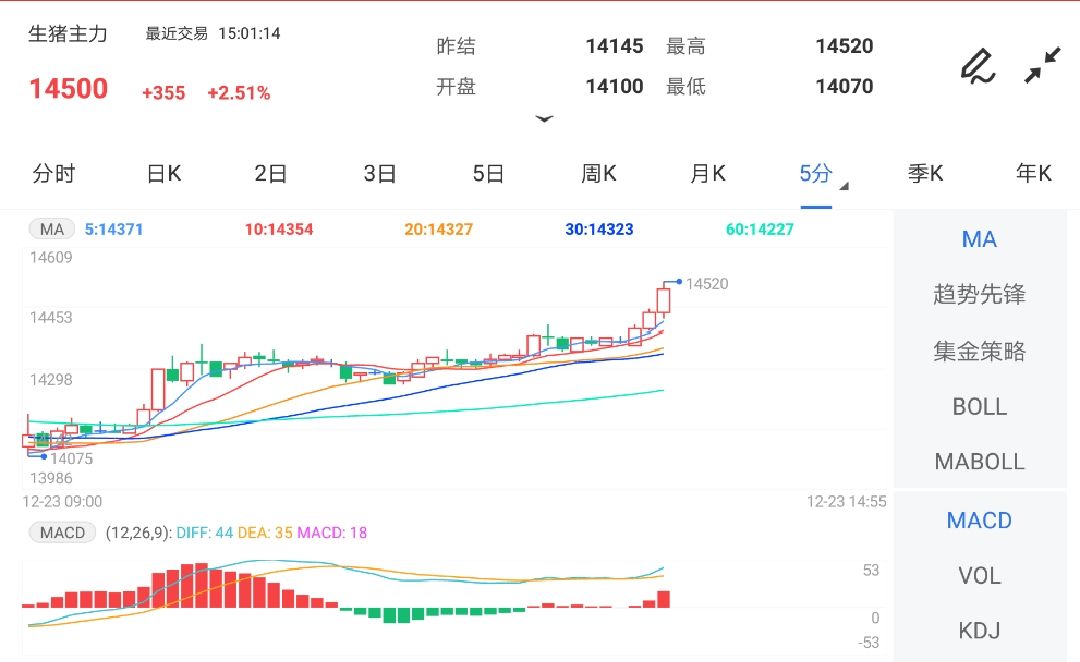Select 集金策略 in the sidebar

[980, 351]
